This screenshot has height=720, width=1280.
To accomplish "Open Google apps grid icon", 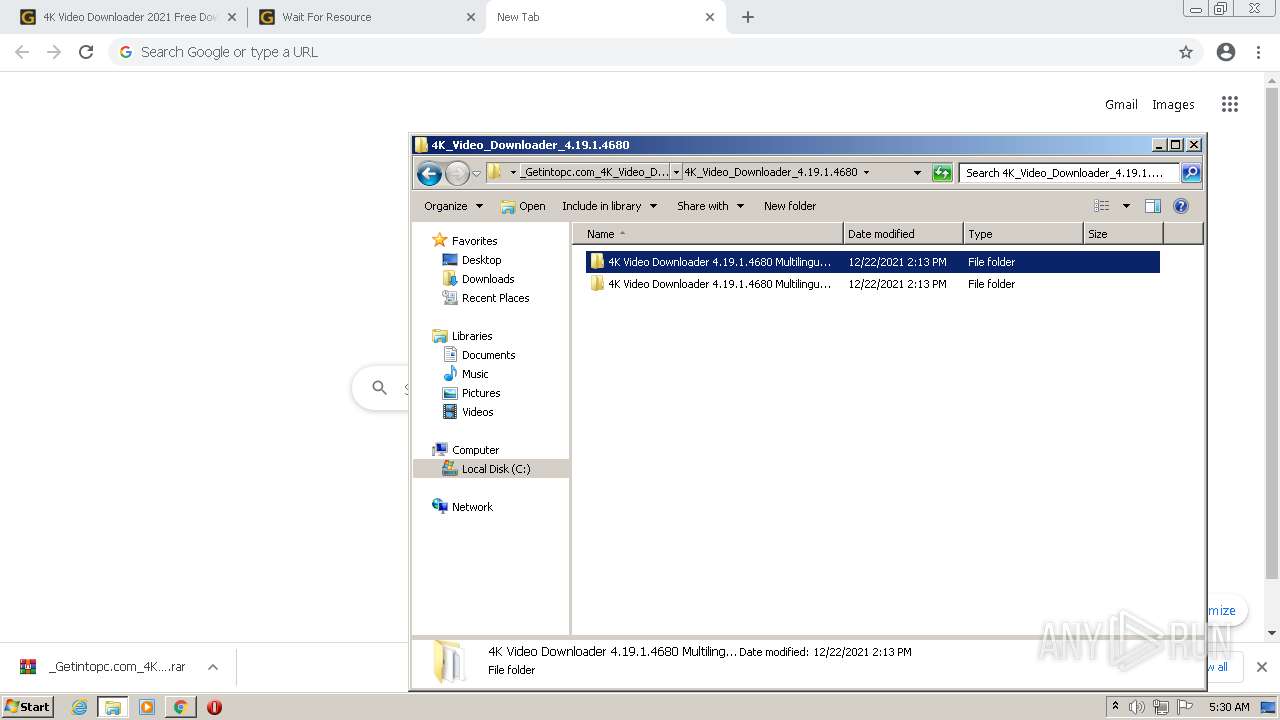I will (1230, 104).
